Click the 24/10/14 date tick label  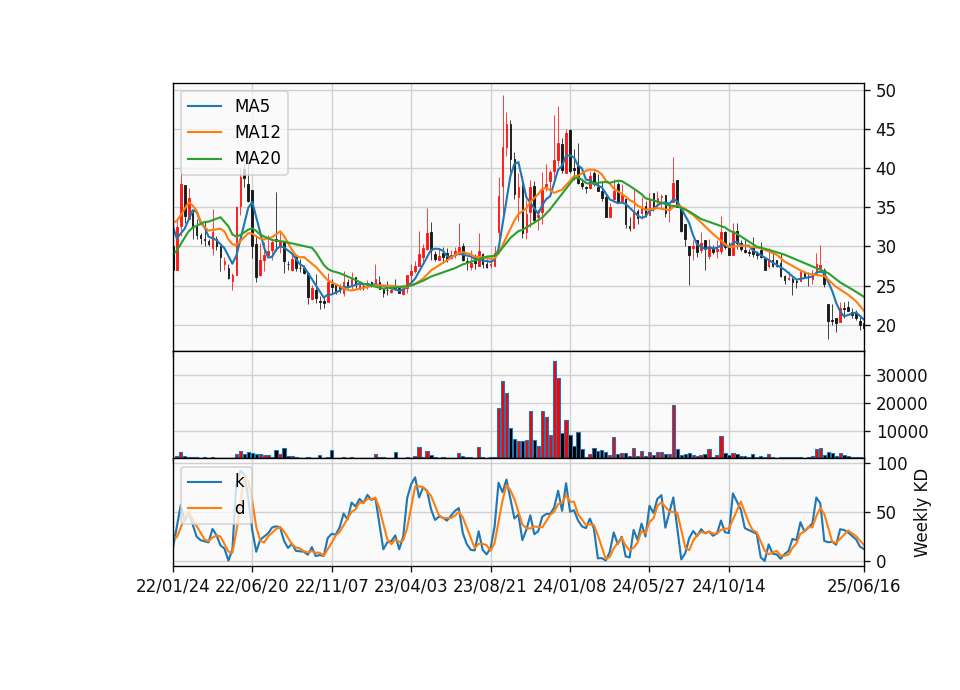[729, 586]
